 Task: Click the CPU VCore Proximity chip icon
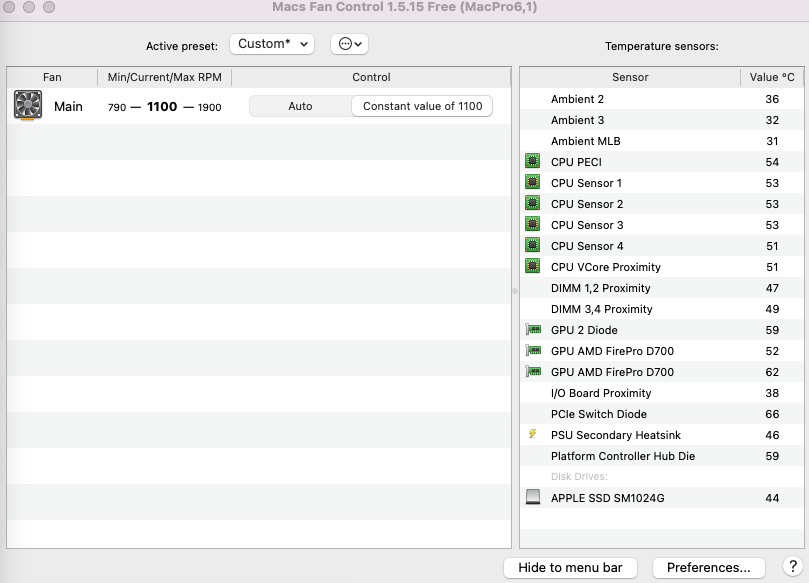532,266
